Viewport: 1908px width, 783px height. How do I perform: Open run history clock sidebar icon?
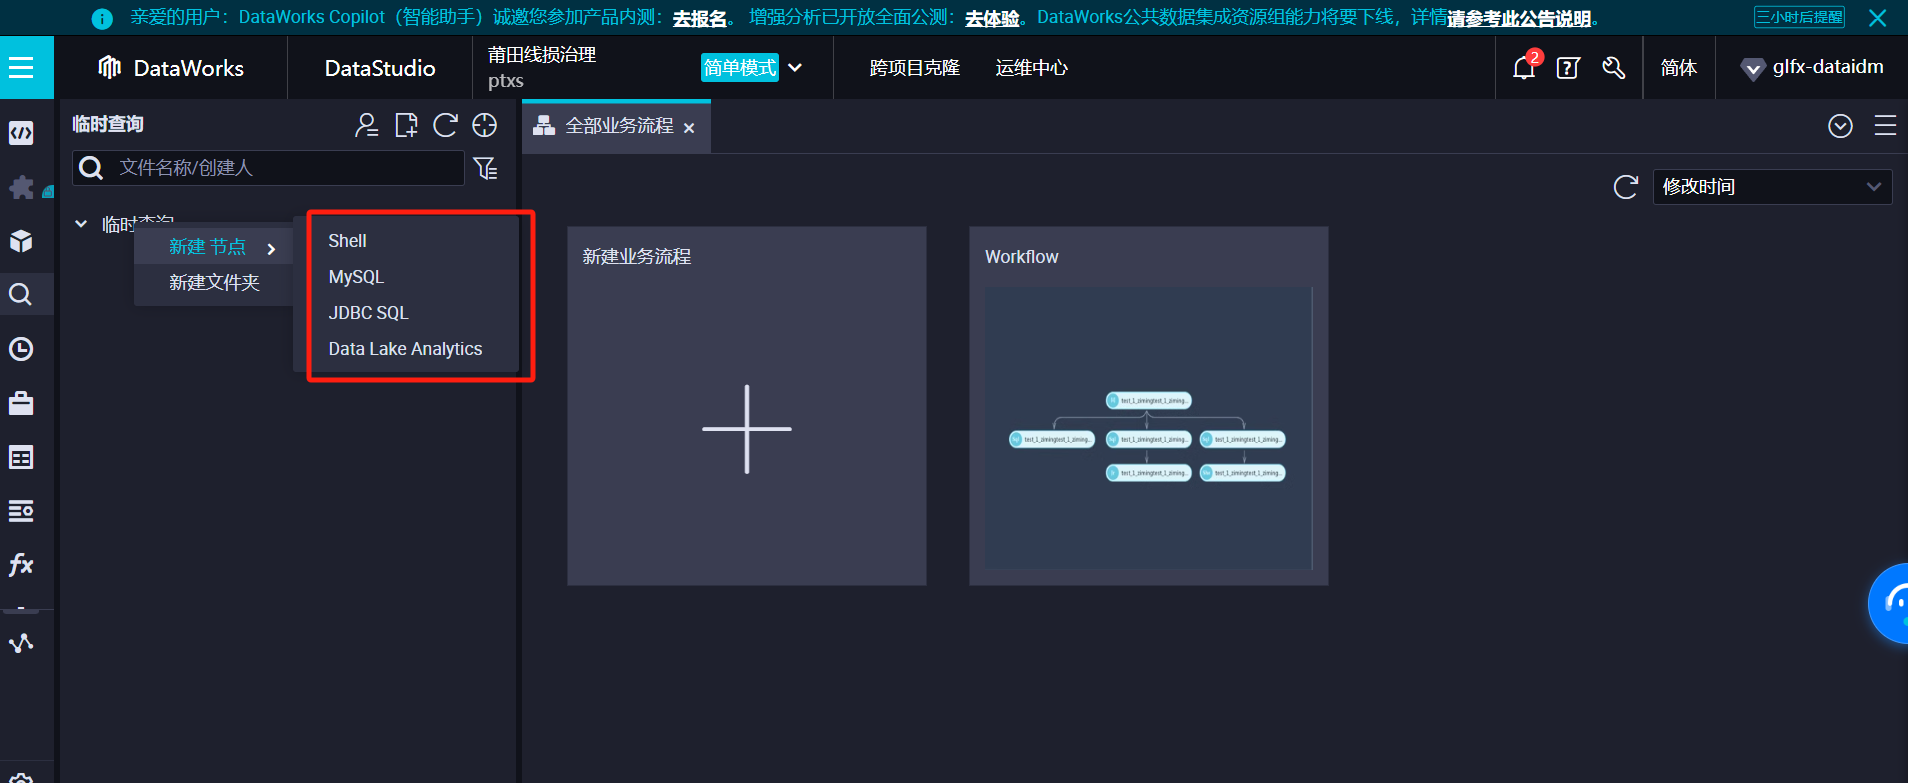21,349
